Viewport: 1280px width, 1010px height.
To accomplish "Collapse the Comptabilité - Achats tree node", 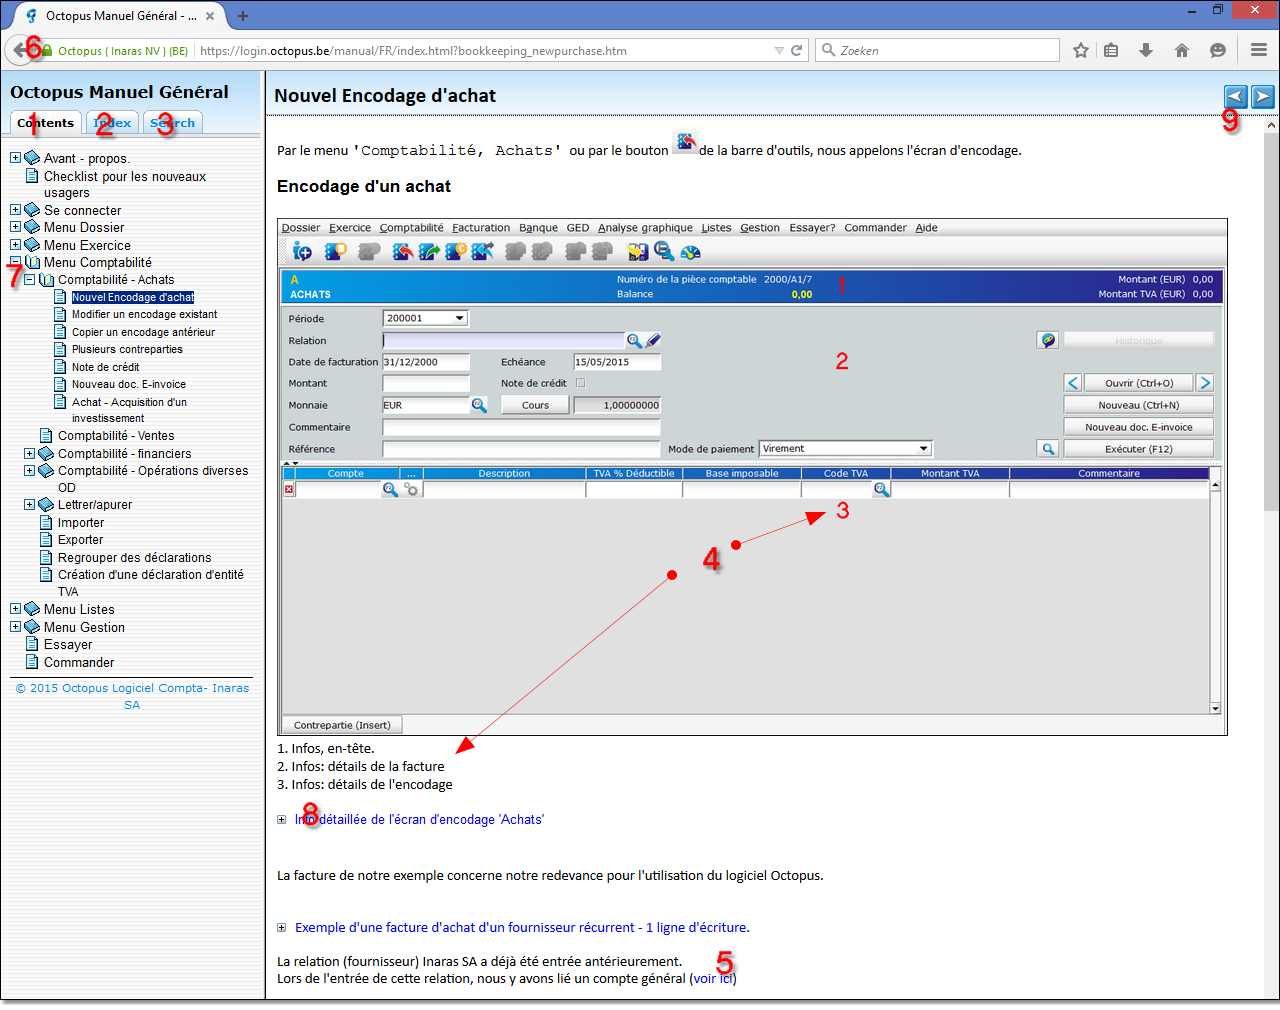I will coord(29,280).
